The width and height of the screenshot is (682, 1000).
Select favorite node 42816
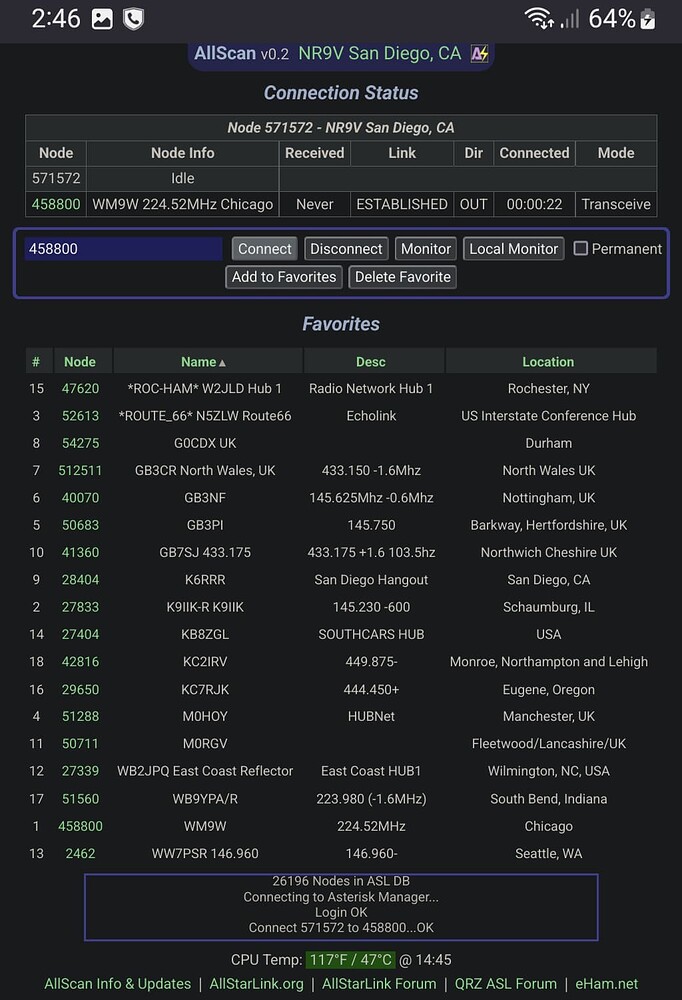[x=80, y=662]
